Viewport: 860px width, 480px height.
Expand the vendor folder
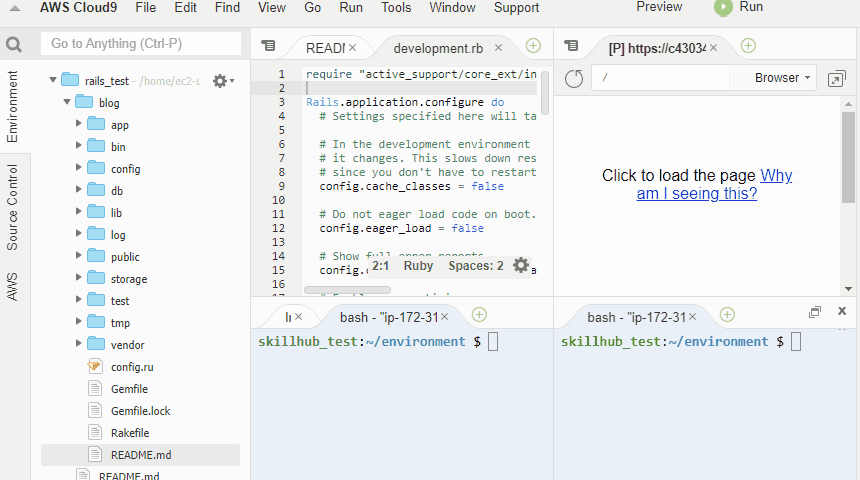78,344
